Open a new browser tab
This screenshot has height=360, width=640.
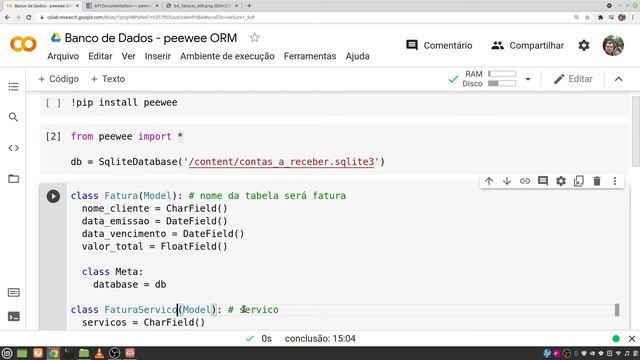point(249,6)
